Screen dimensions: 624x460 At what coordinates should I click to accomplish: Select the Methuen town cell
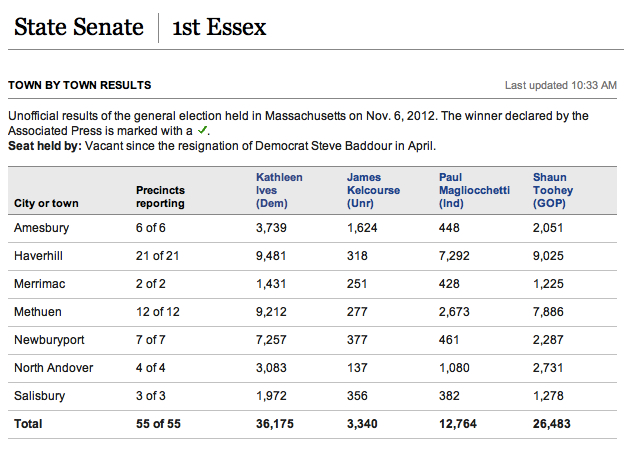[38, 312]
